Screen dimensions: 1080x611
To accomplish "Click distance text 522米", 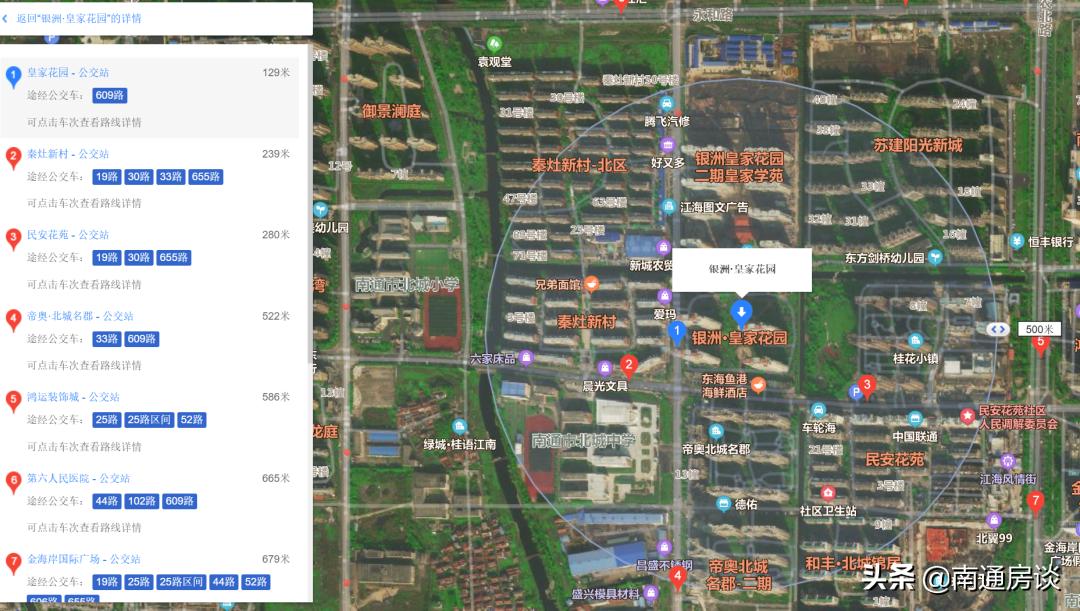I will pos(276,316).
